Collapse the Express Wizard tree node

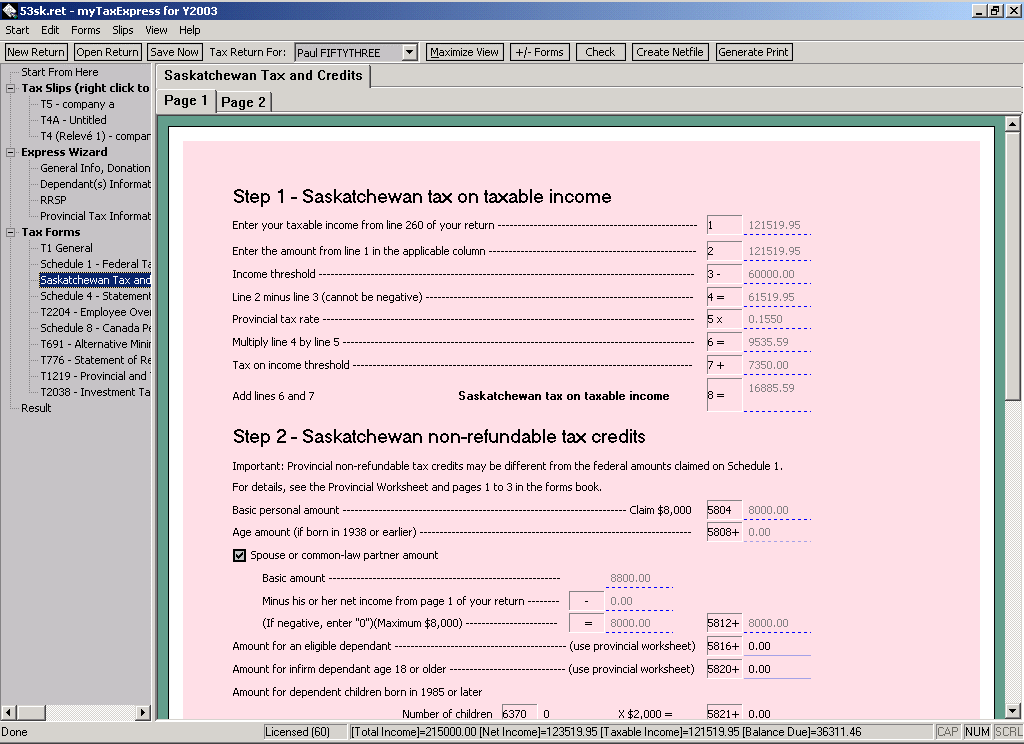[x=12, y=152]
